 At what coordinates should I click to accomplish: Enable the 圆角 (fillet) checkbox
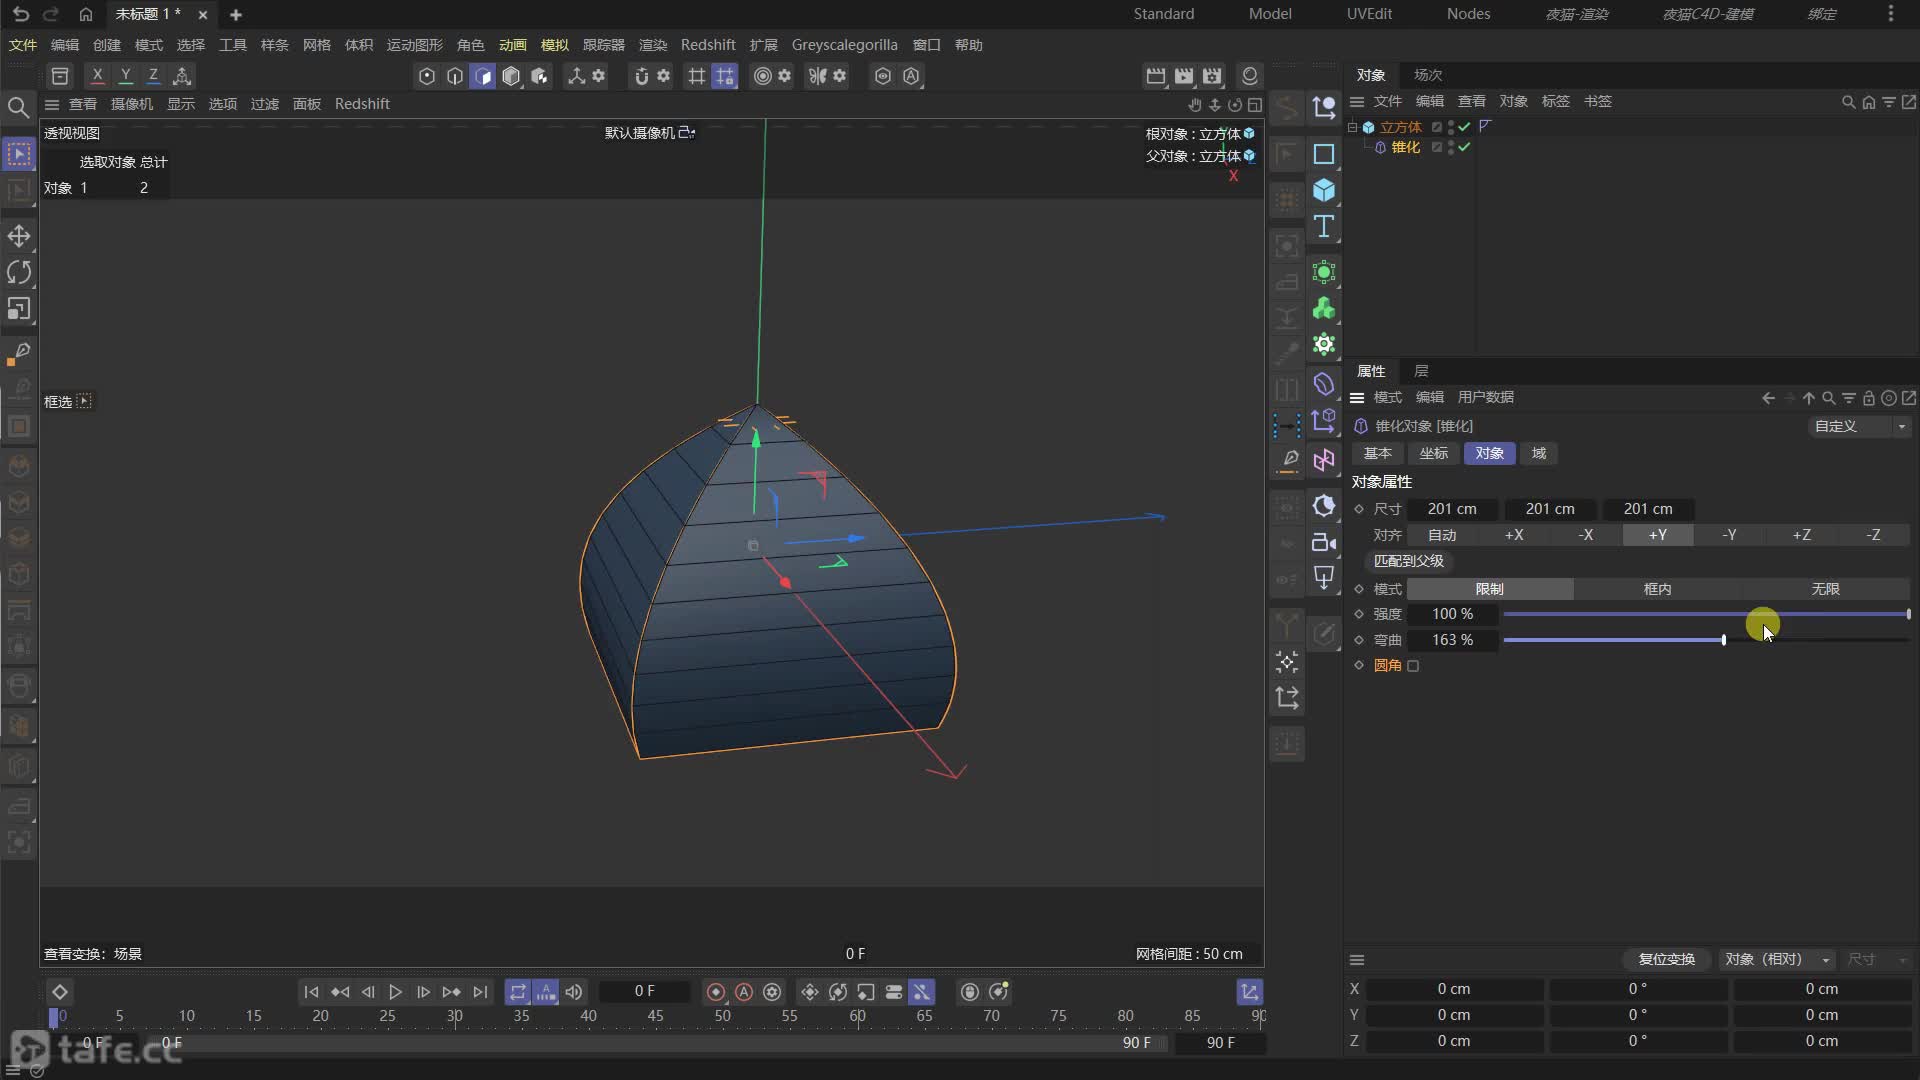click(1413, 666)
